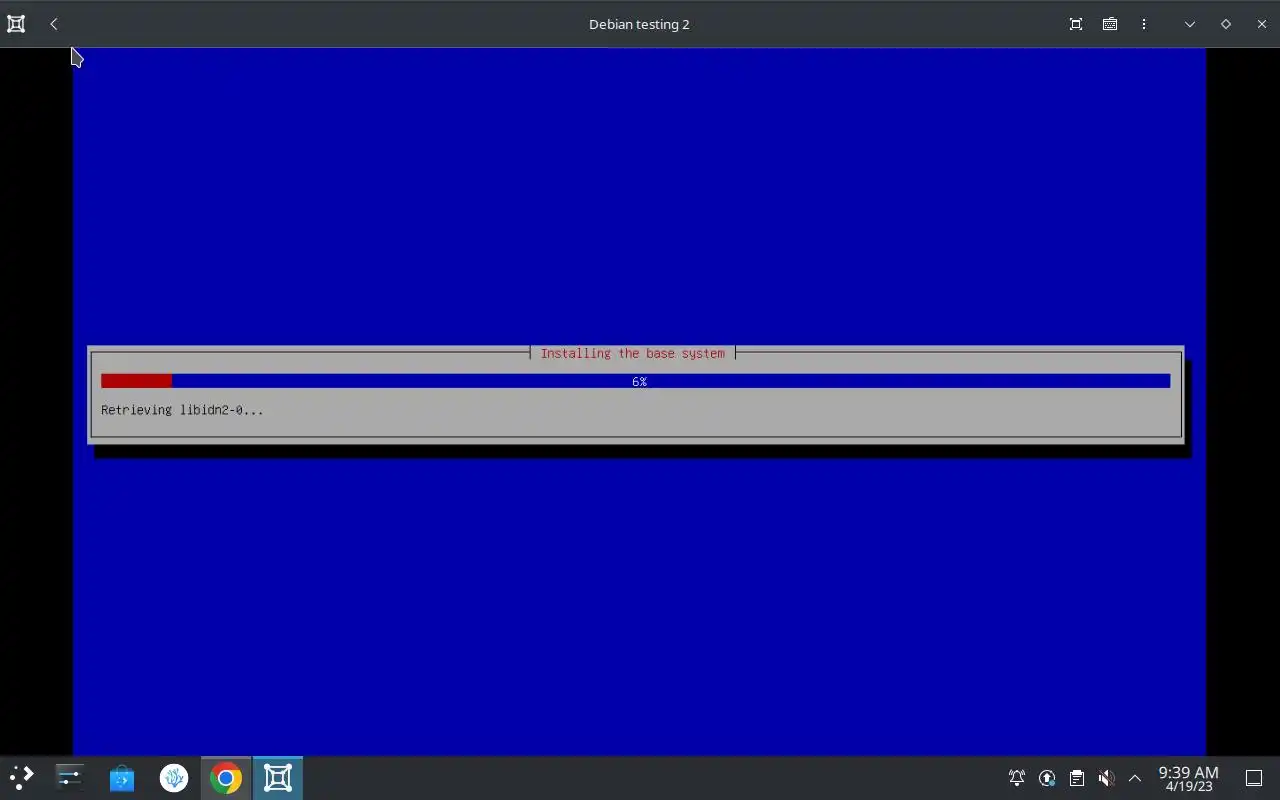Screen dimensions: 1280x800
Task: Minimize the Debian testing 2 window
Action: click(x=1190, y=24)
